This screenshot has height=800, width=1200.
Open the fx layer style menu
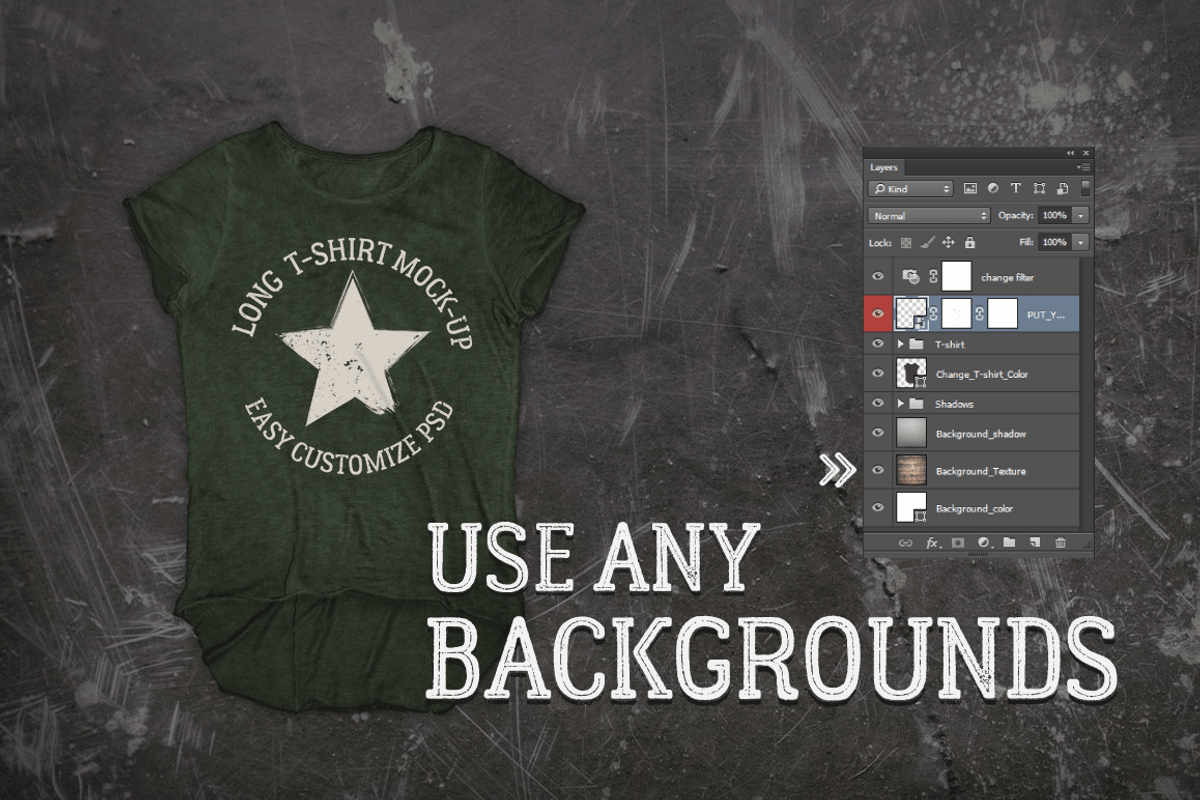tap(933, 543)
